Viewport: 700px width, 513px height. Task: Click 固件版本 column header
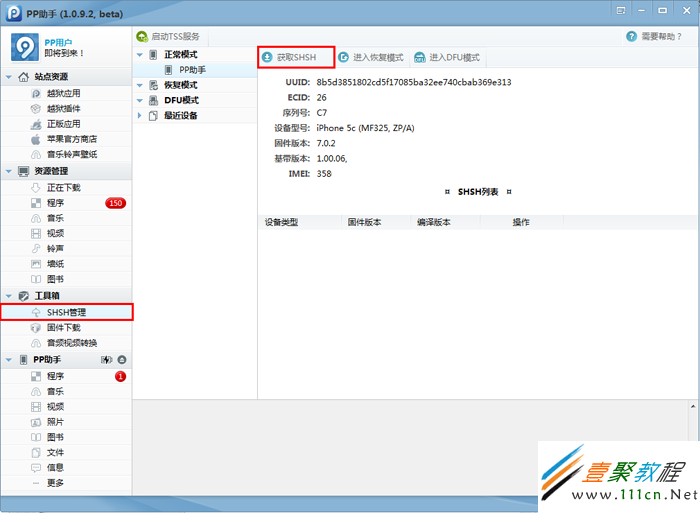click(376, 222)
